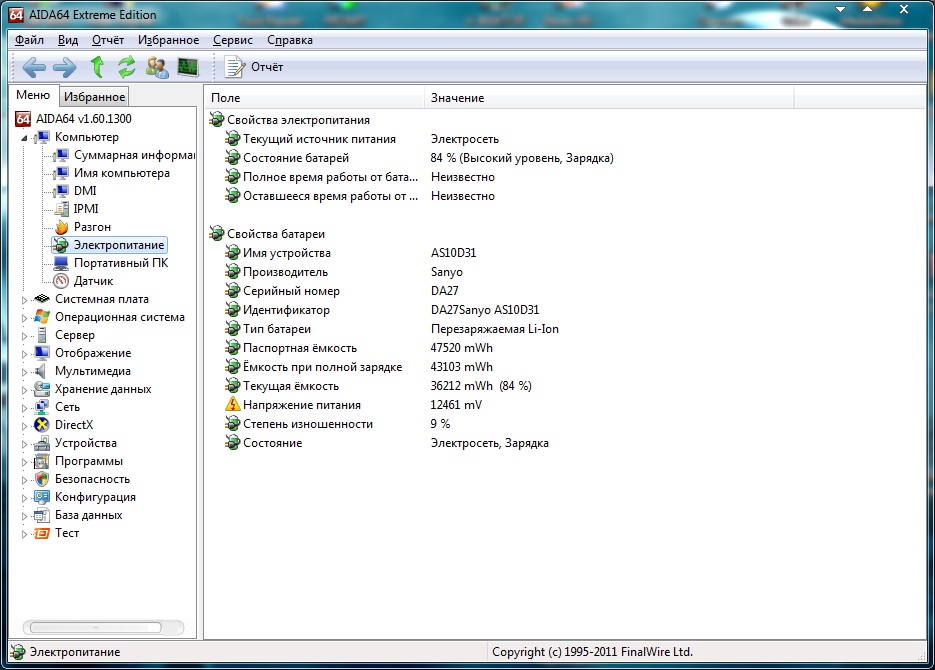The height and width of the screenshot is (670, 935).
Task: Expand the Конфигурация branch
Action: (24, 498)
